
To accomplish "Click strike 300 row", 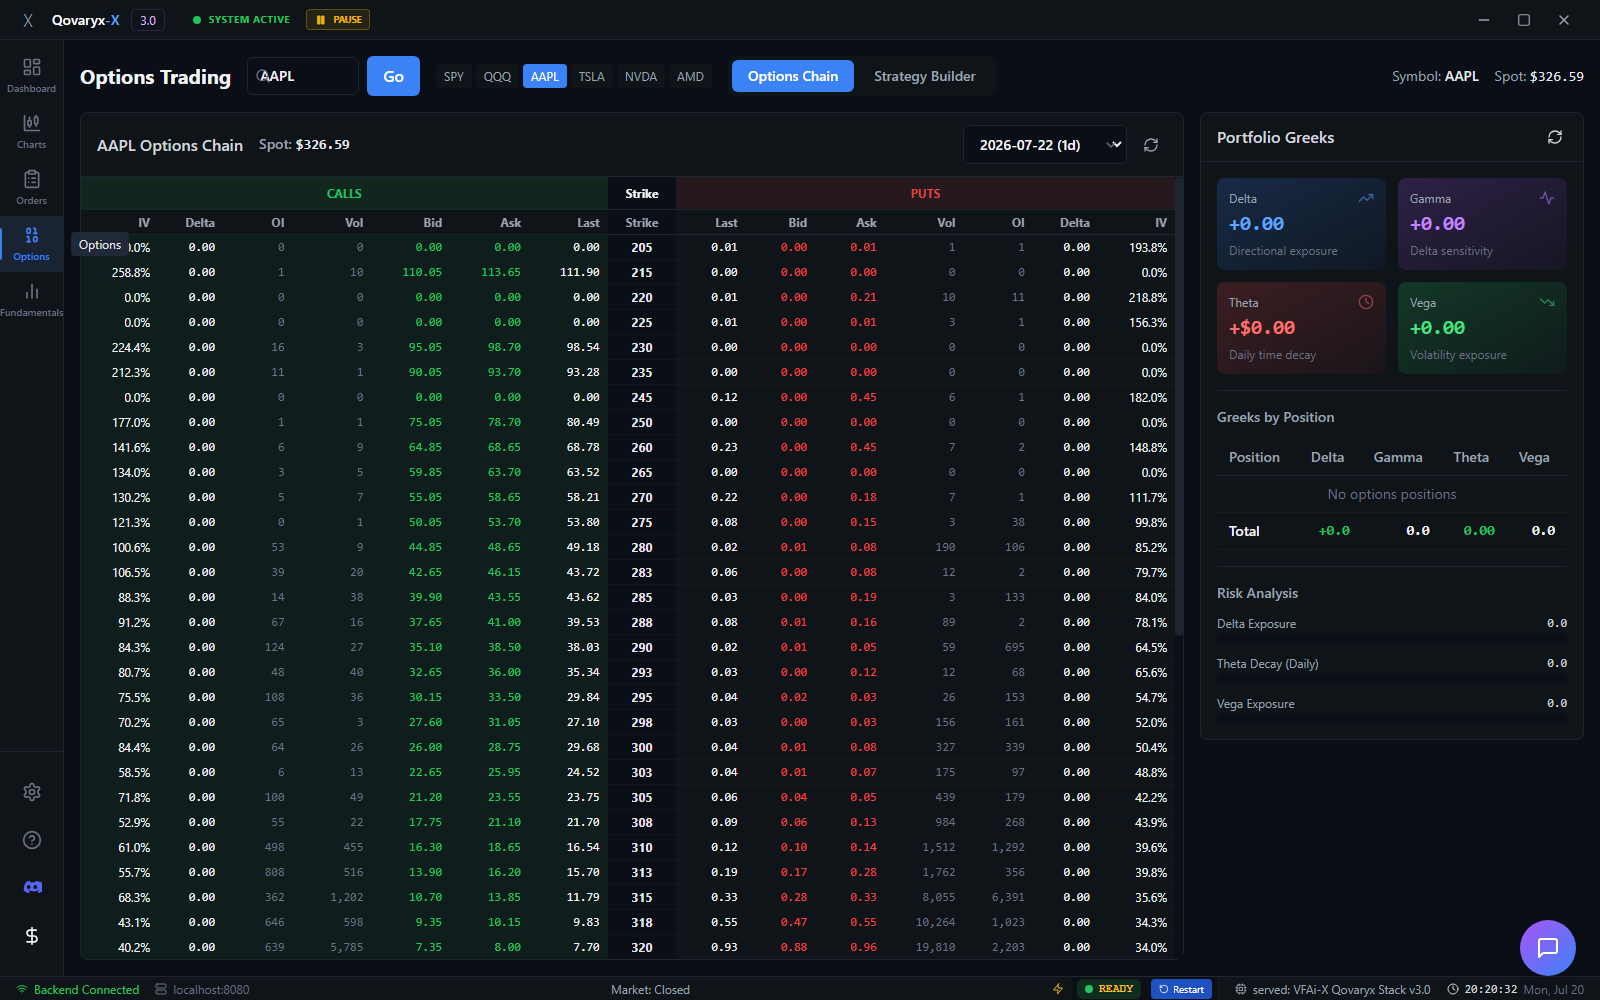I will click(627, 747).
